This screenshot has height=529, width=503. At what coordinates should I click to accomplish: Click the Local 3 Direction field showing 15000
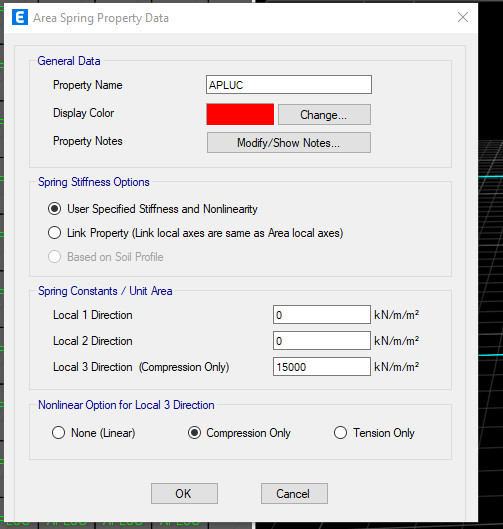point(322,367)
